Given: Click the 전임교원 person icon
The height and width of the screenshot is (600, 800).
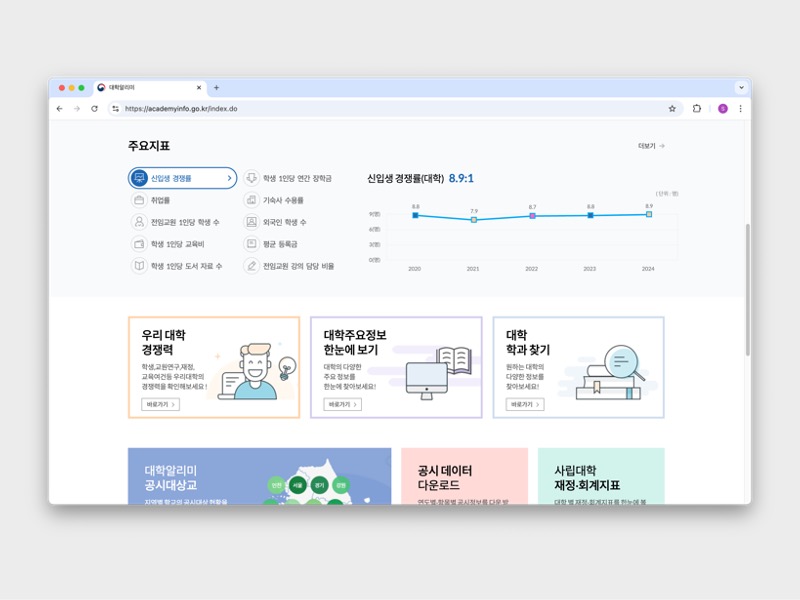Looking at the screenshot, I should [139, 222].
